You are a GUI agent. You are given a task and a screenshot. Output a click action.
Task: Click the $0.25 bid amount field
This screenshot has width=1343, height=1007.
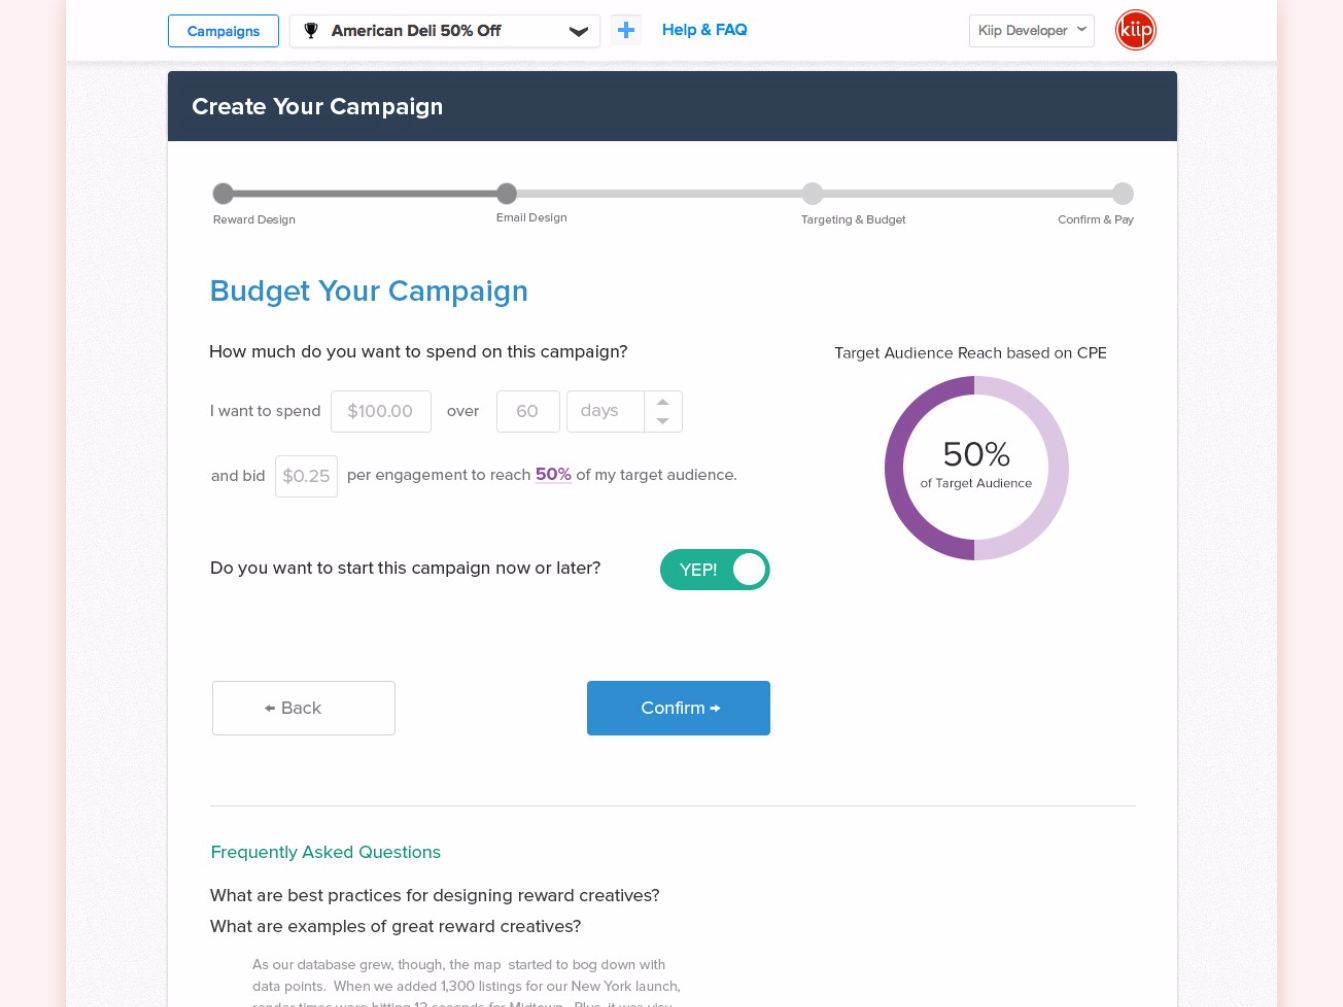point(306,476)
